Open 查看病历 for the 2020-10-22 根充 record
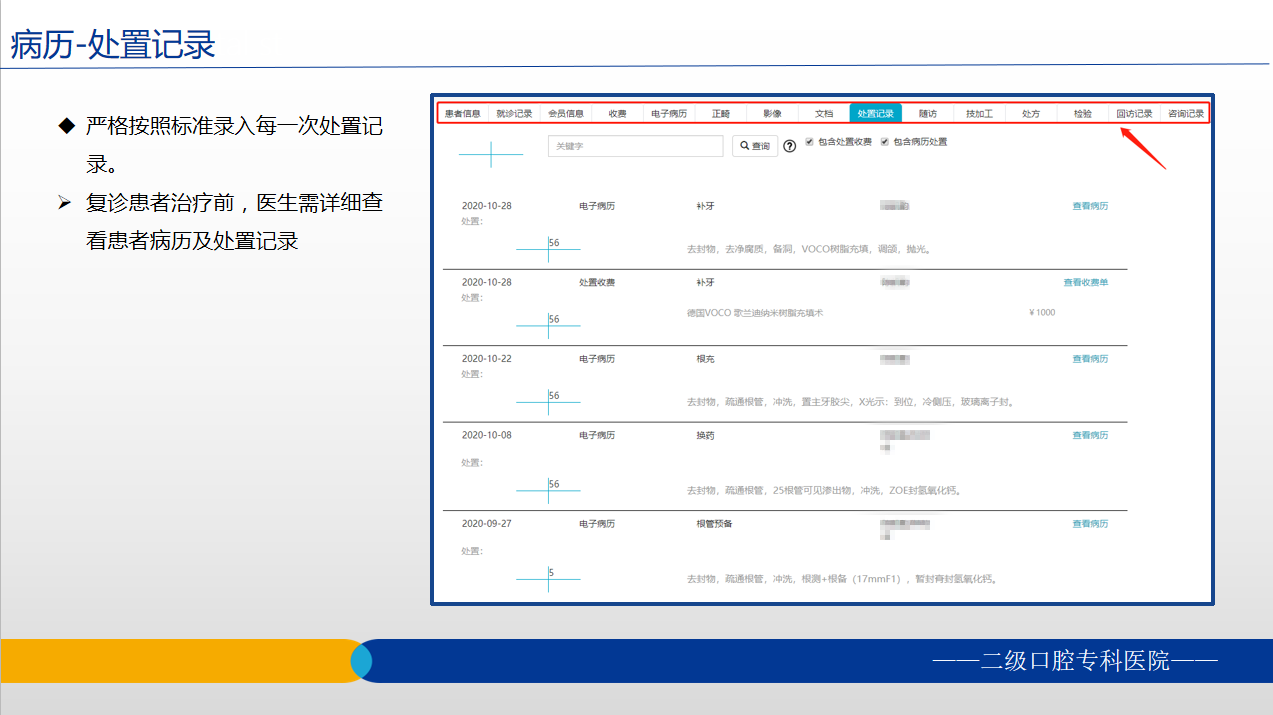Image resolution: width=1273 pixels, height=715 pixels. (1090, 358)
